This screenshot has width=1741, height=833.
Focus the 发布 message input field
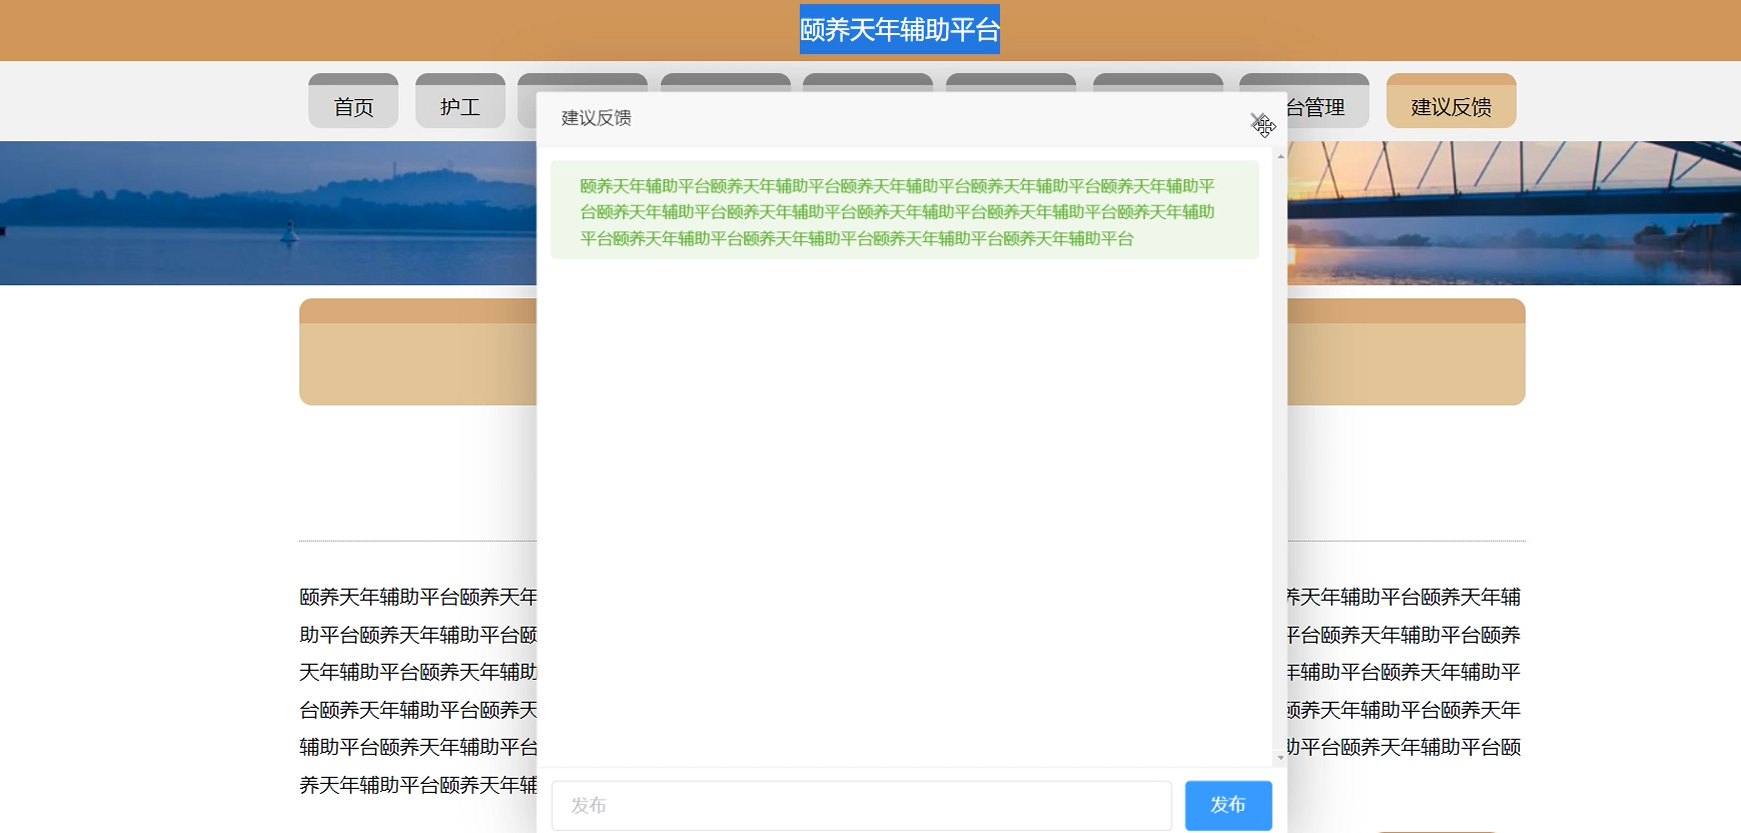[862, 805]
